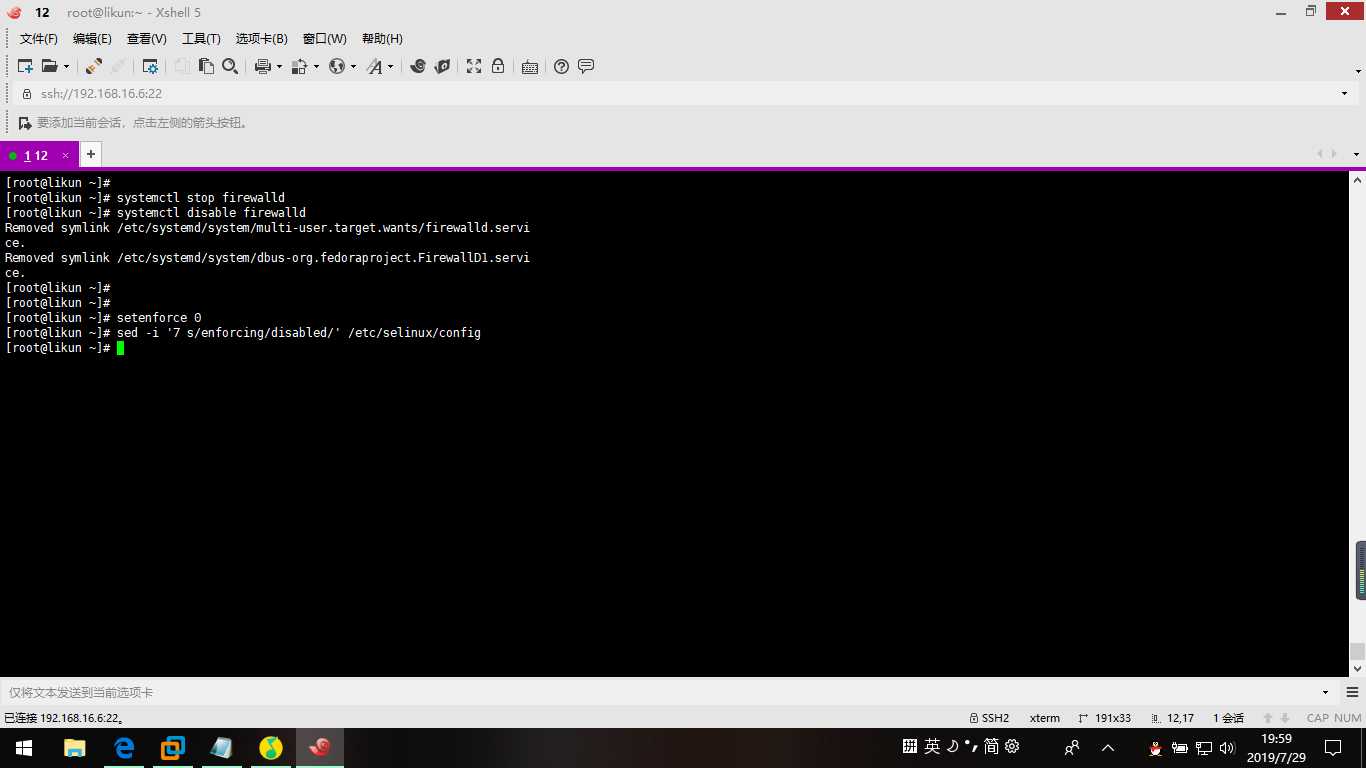Click the virtual keyboard icon
The width and height of the screenshot is (1366, 768).
(530, 67)
